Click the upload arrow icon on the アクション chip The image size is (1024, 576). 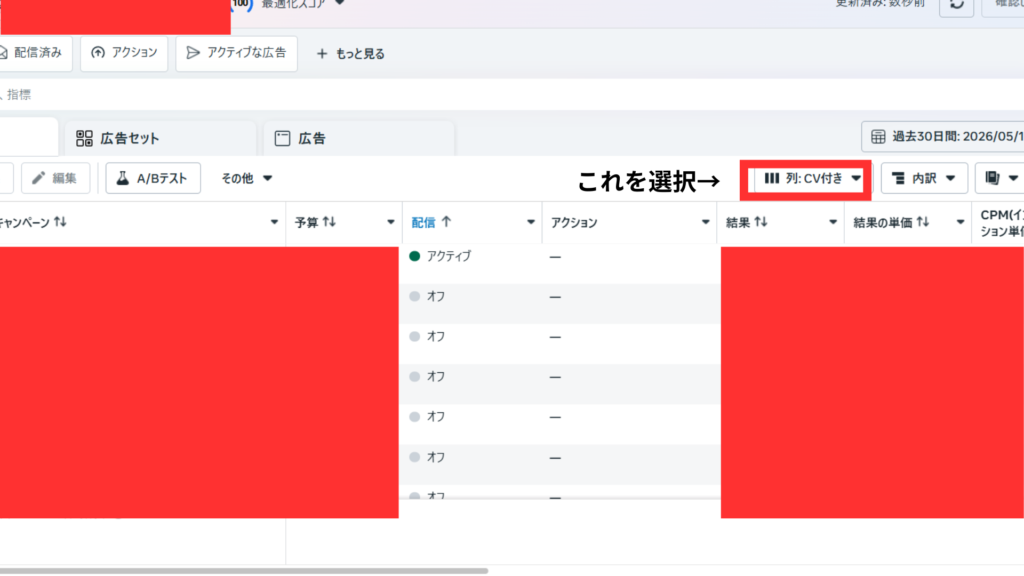click(98, 53)
